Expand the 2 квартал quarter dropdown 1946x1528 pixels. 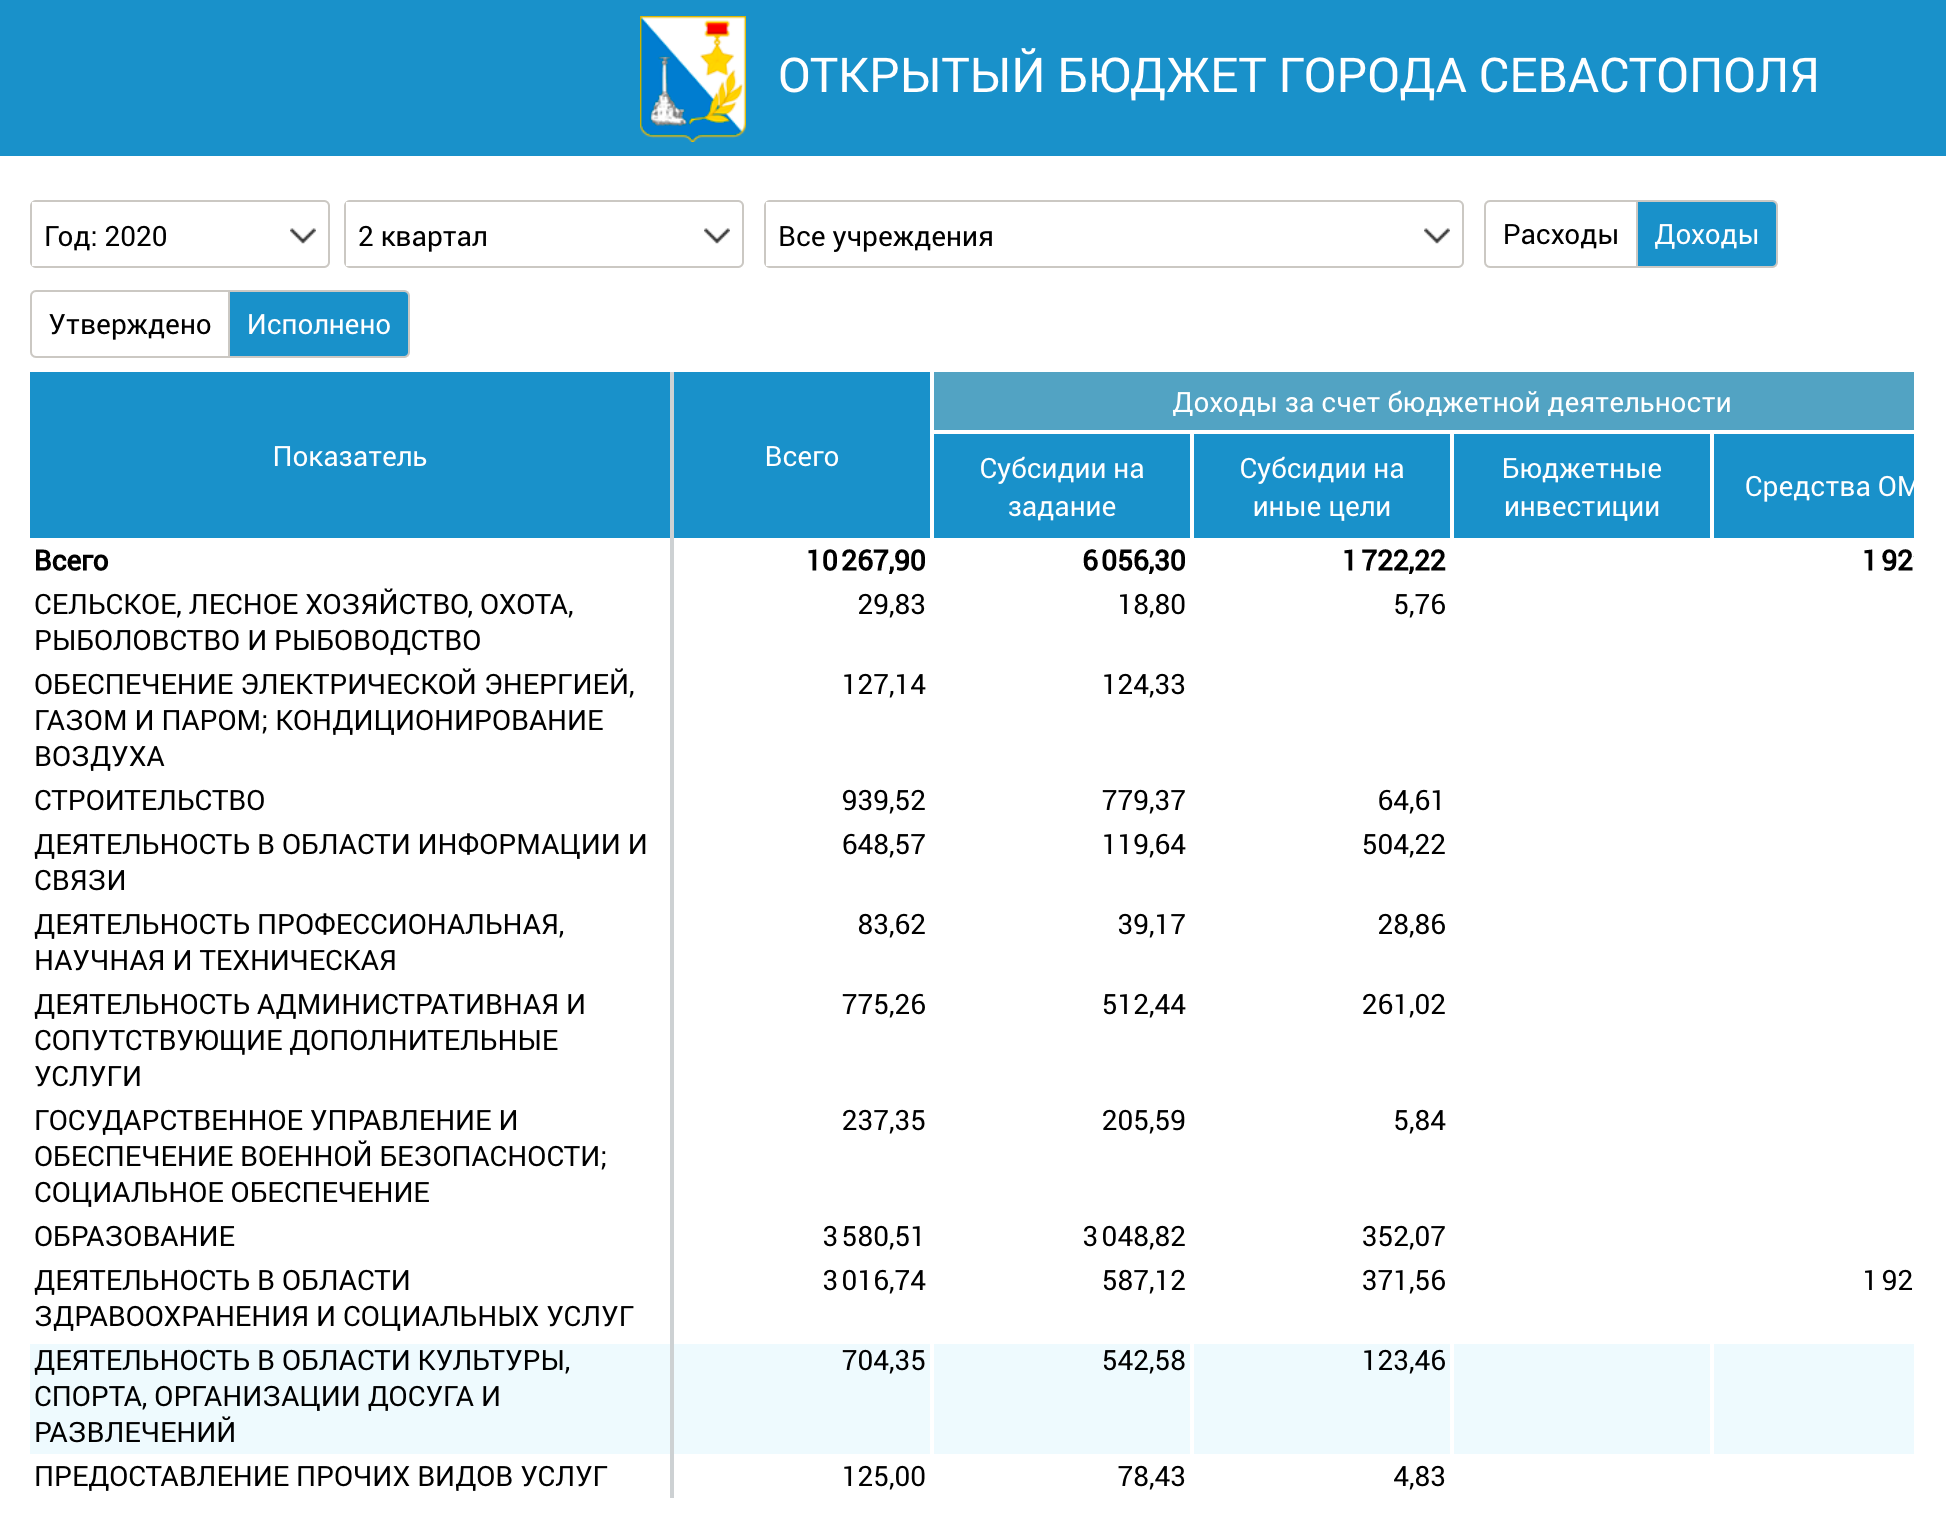click(543, 235)
